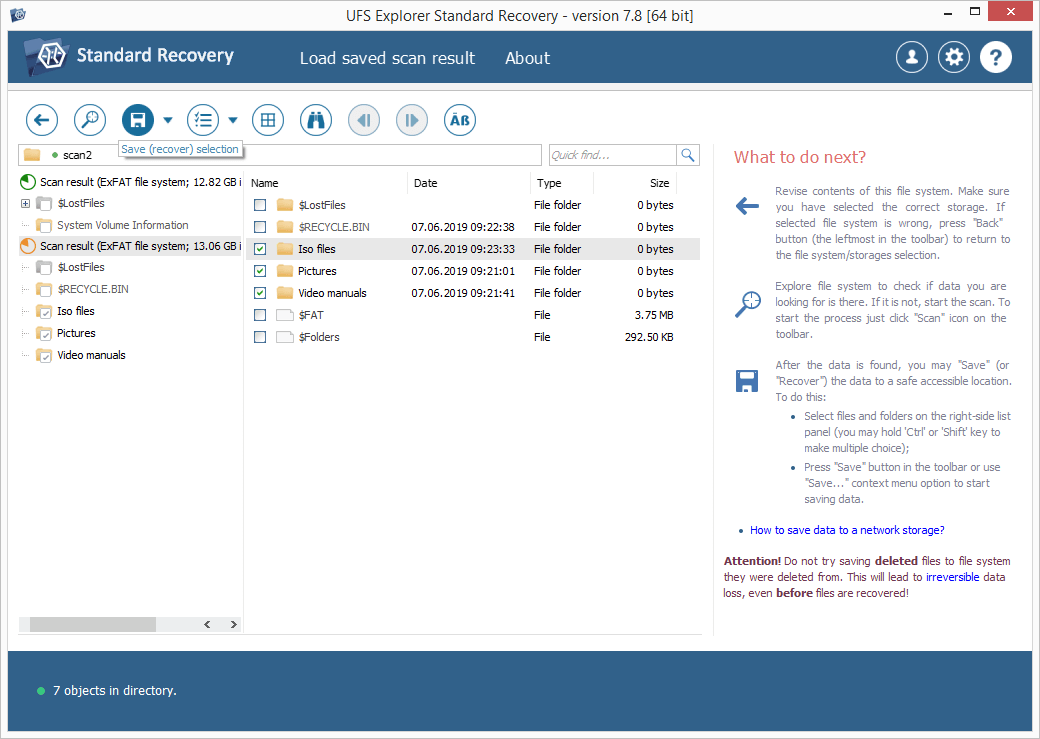Viewport: 1040px width, 739px height.
Task: Open the checklist button dropdown arrow
Action: (233, 120)
